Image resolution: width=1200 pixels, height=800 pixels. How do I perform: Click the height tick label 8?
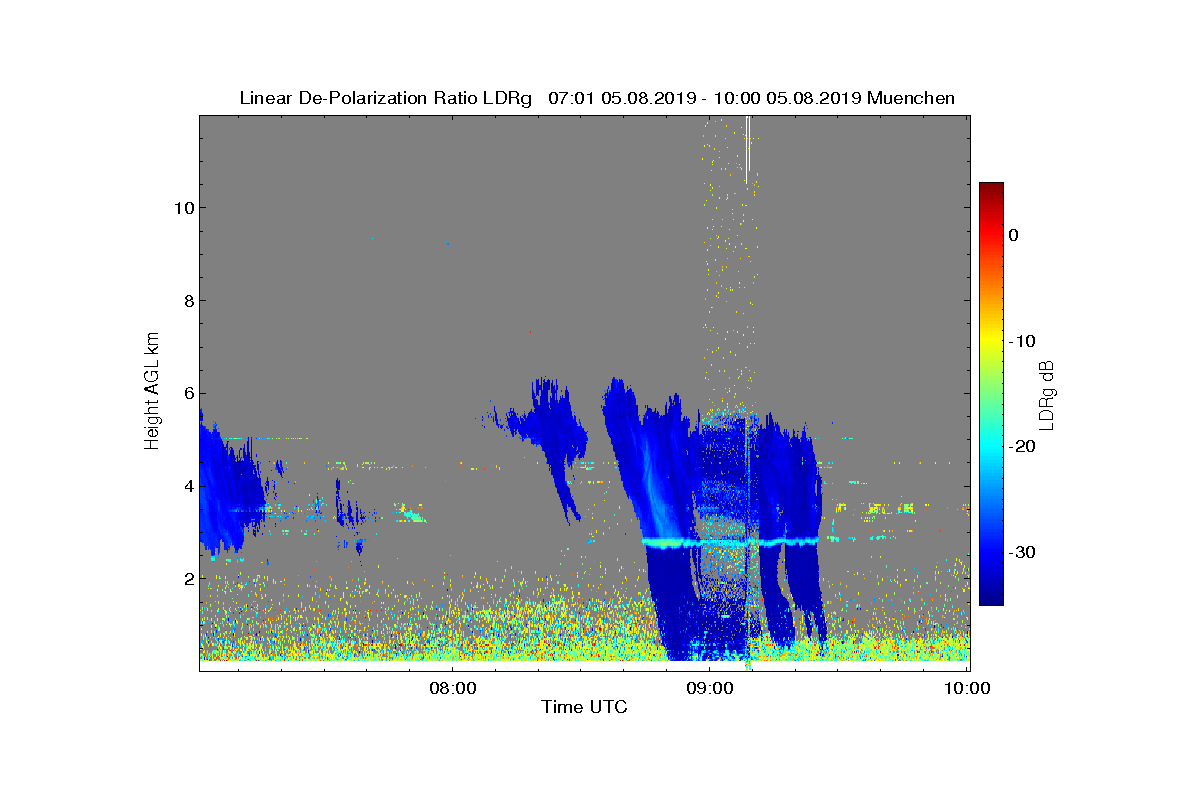coord(187,300)
